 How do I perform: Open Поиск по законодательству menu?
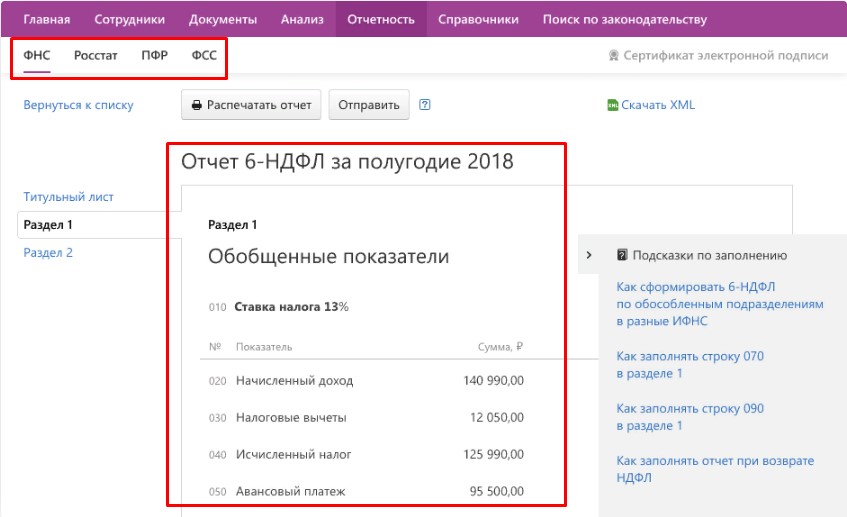(x=624, y=19)
